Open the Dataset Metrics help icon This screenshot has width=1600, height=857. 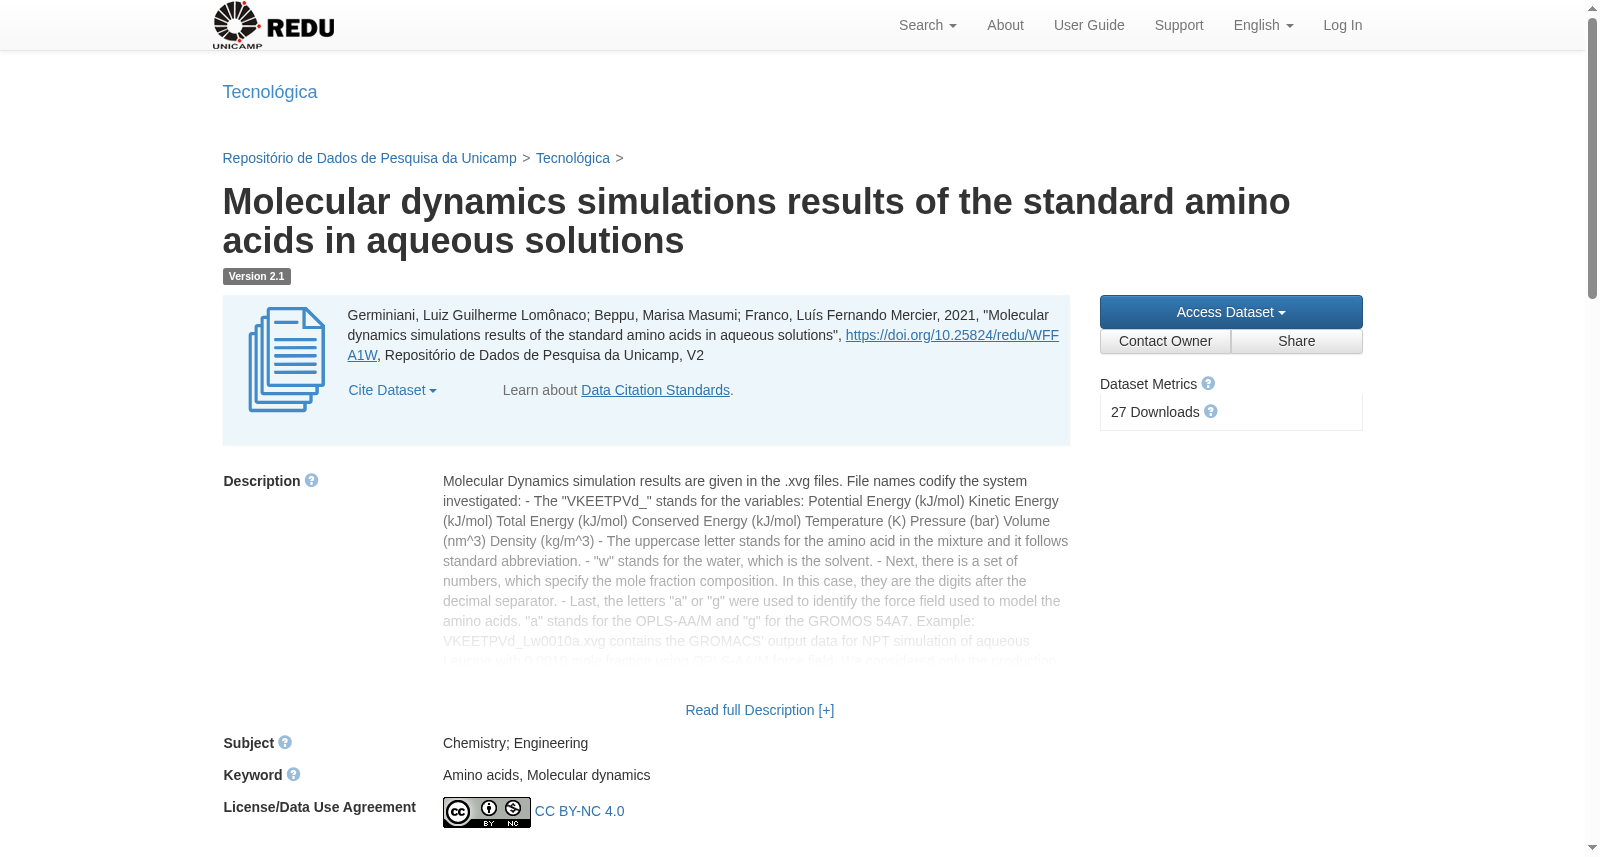tap(1208, 384)
